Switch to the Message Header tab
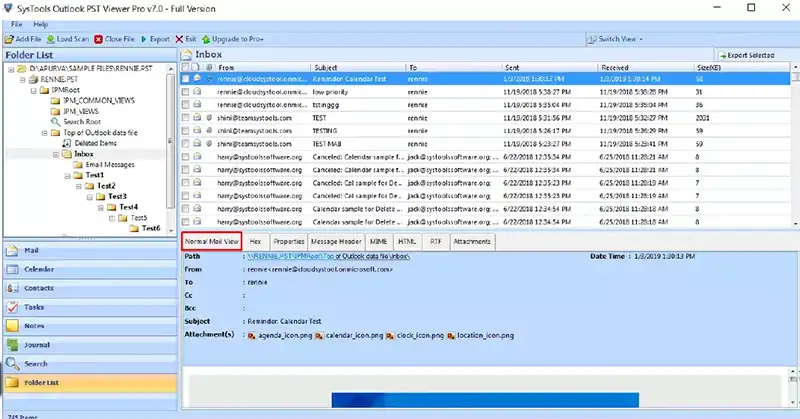 coord(336,241)
